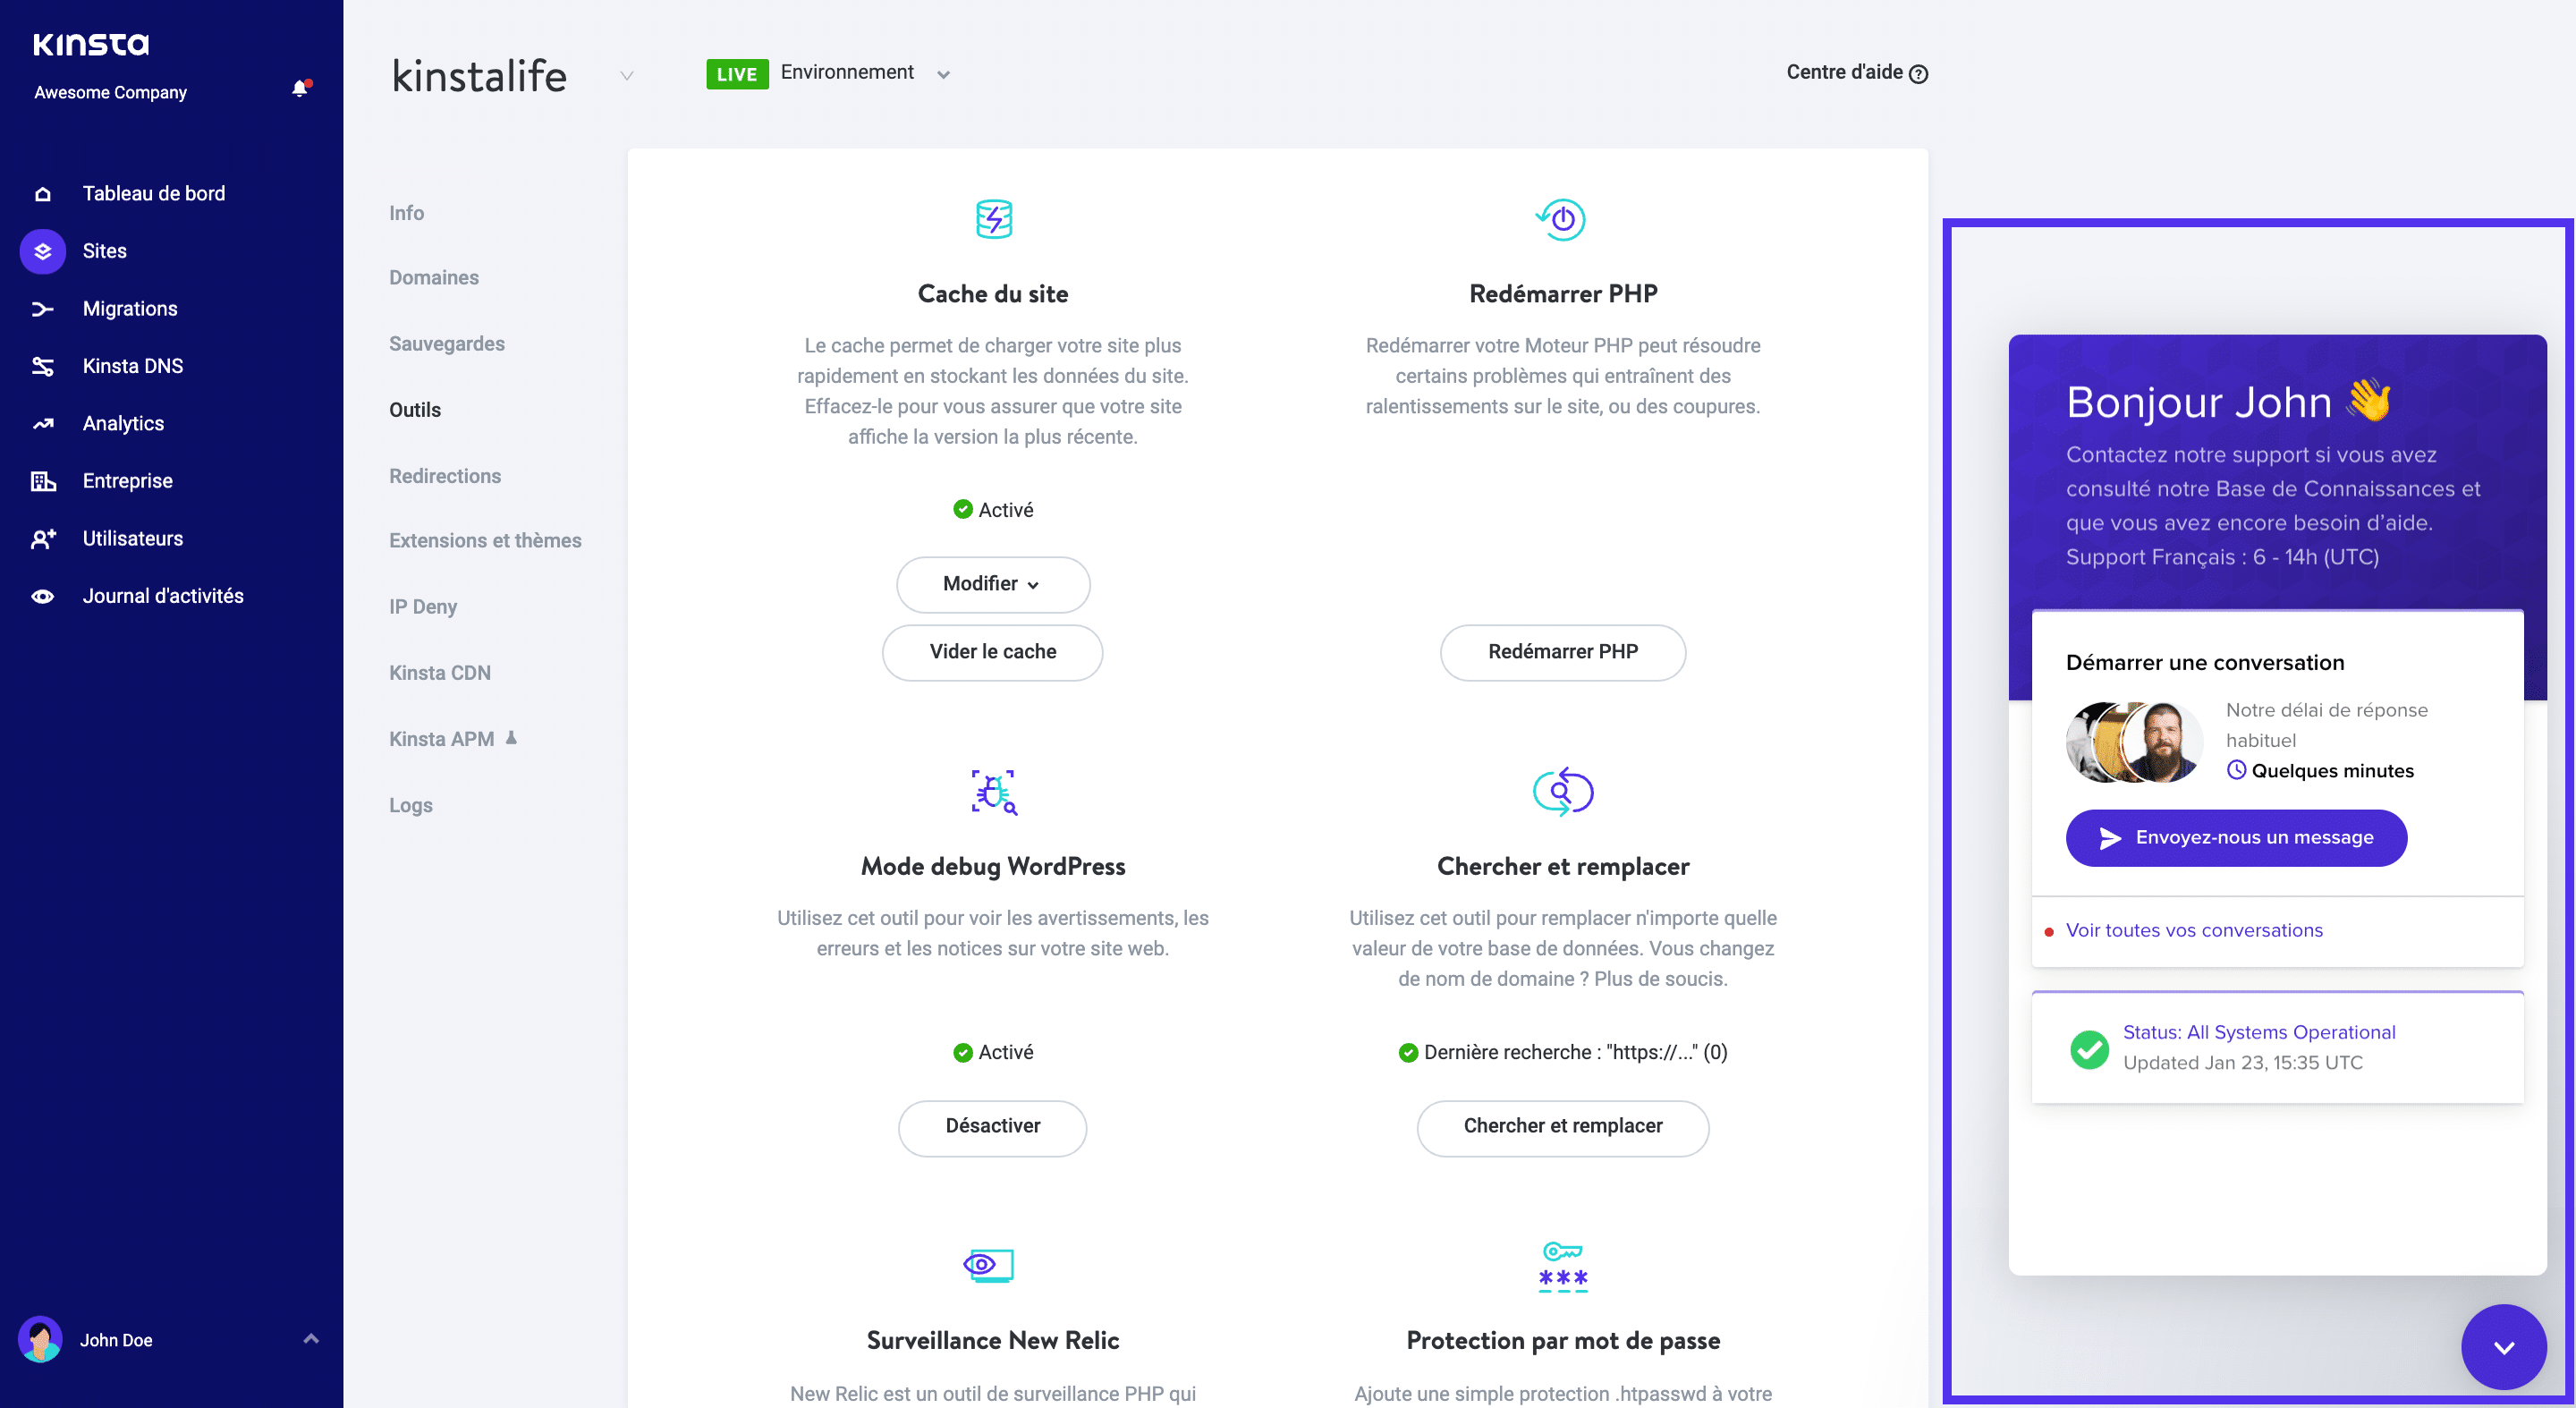Open the Logs tab
Viewport: 2576px width, 1408px height.
tap(410, 804)
